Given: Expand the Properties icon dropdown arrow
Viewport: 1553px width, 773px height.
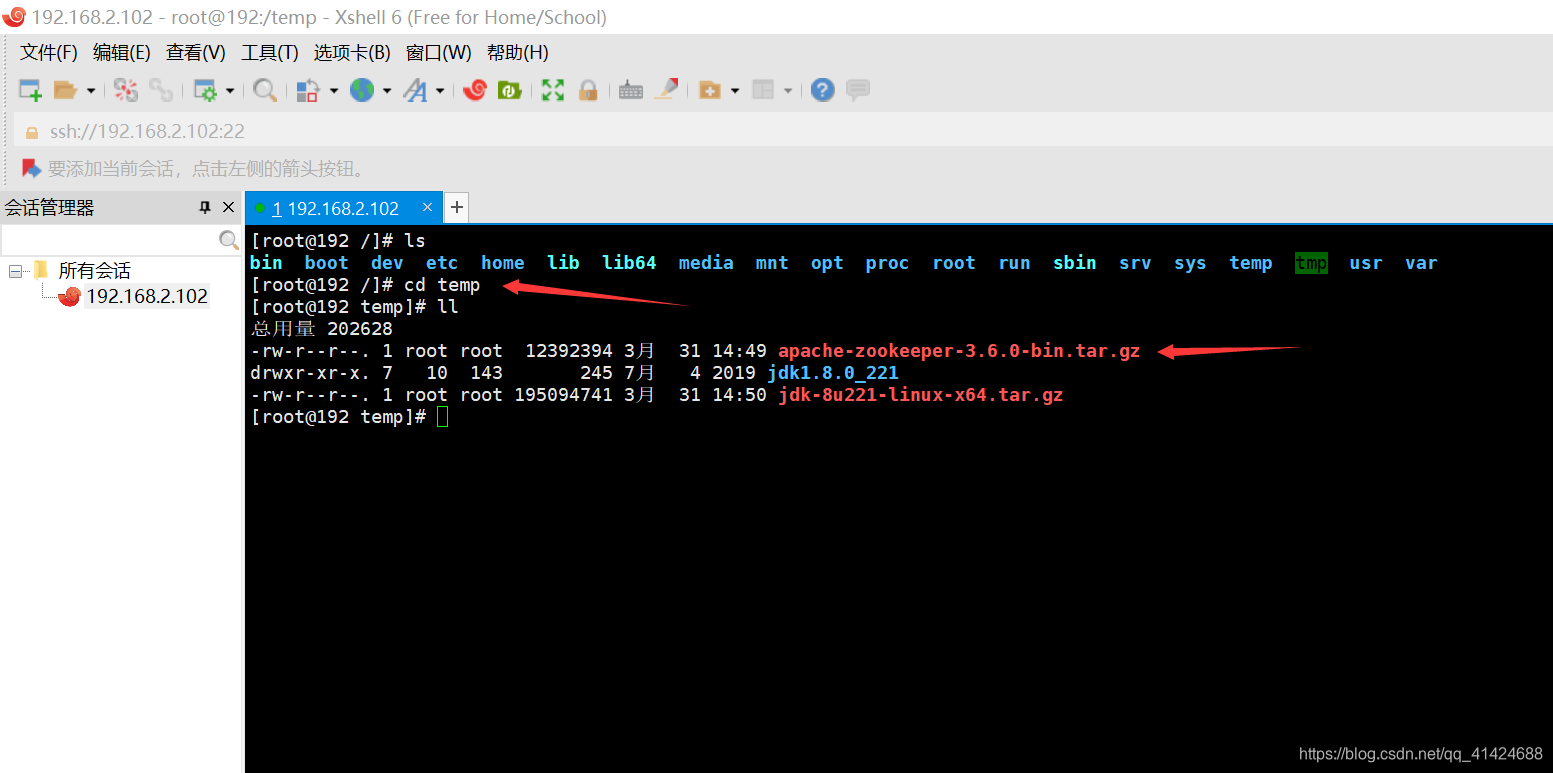Looking at the screenshot, I should click(x=230, y=91).
